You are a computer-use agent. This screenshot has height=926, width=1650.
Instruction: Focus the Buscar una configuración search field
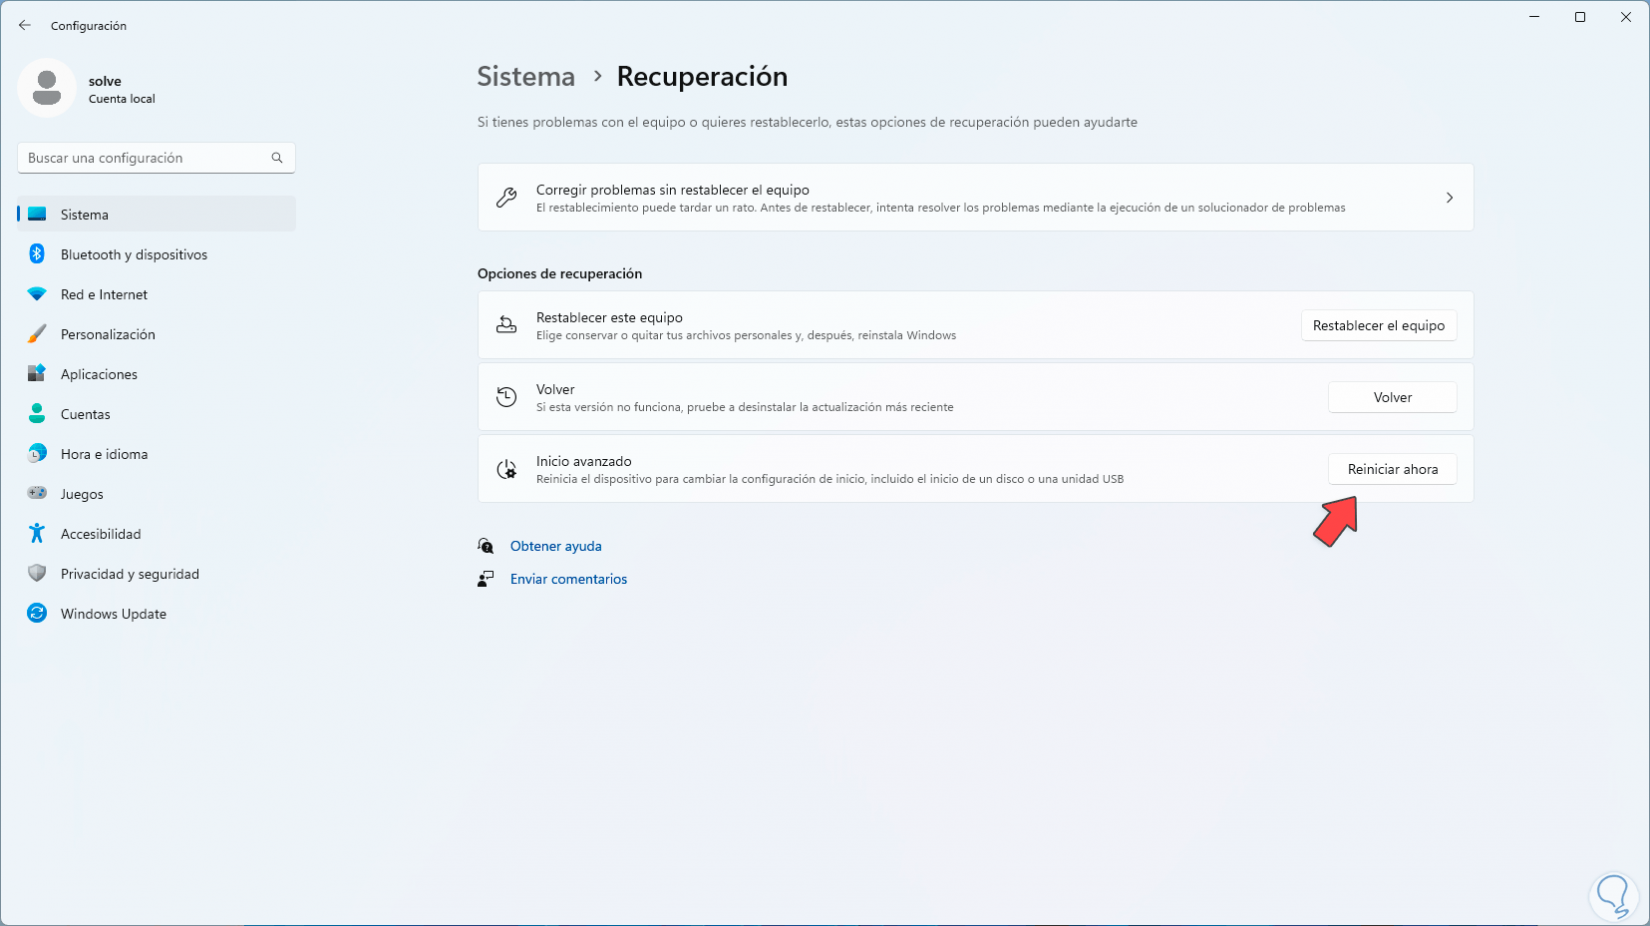156,158
